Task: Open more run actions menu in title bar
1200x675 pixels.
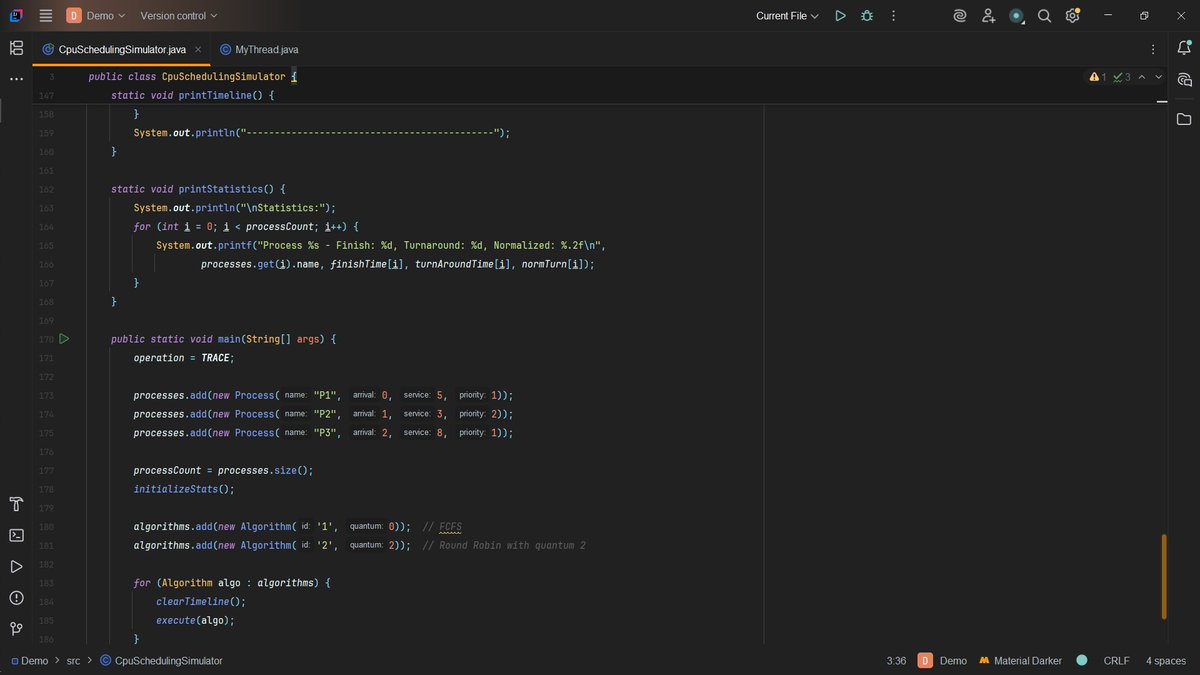Action: (893, 16)
